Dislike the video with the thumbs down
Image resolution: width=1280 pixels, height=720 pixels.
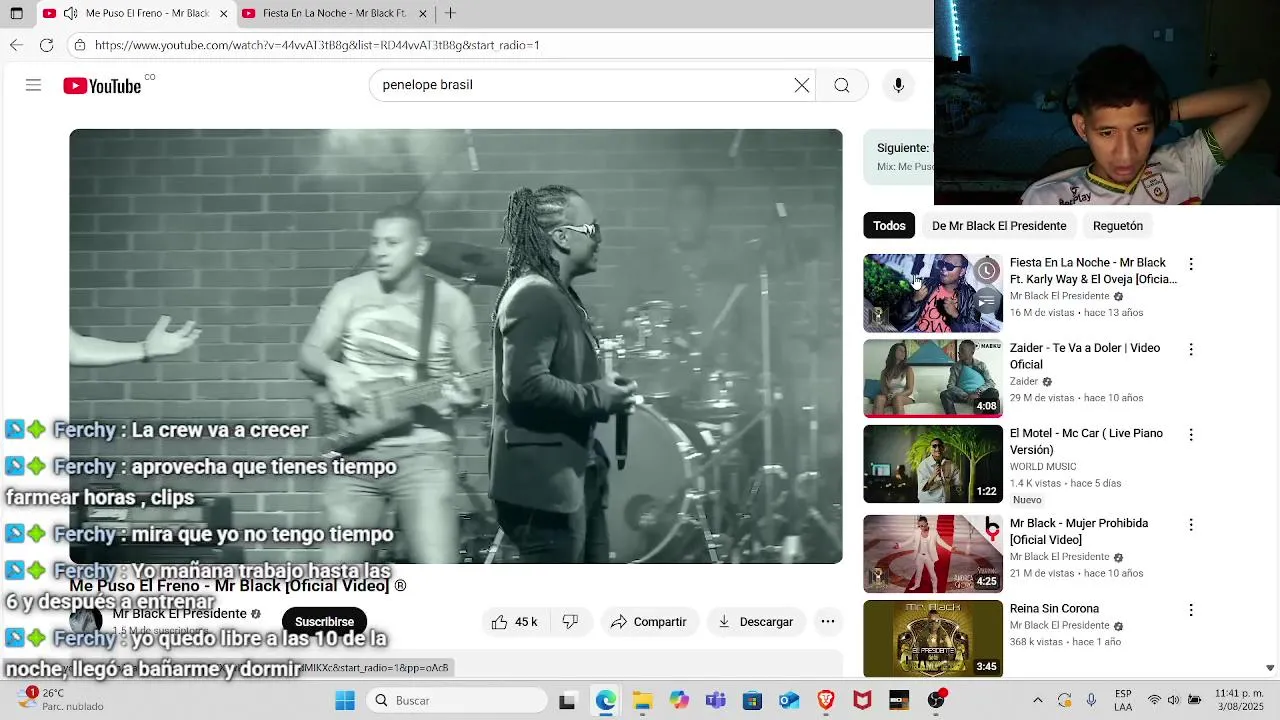pos(570,622)
